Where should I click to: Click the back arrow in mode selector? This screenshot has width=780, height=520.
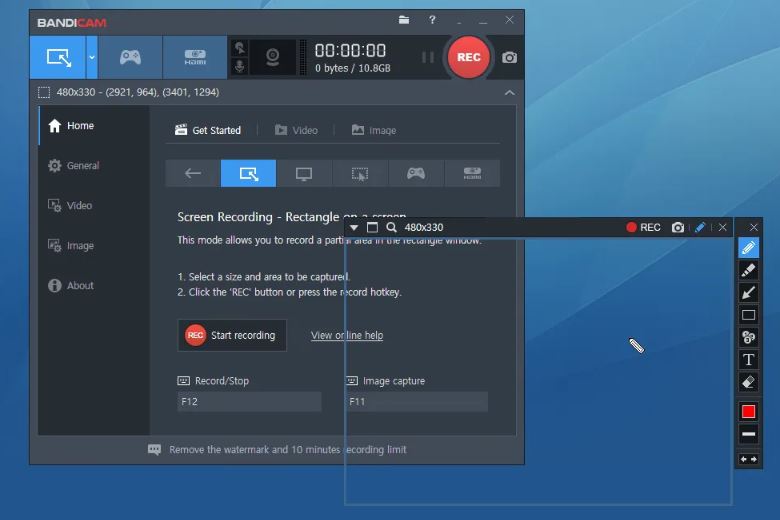pyautogui.click(x=193, y=173)
